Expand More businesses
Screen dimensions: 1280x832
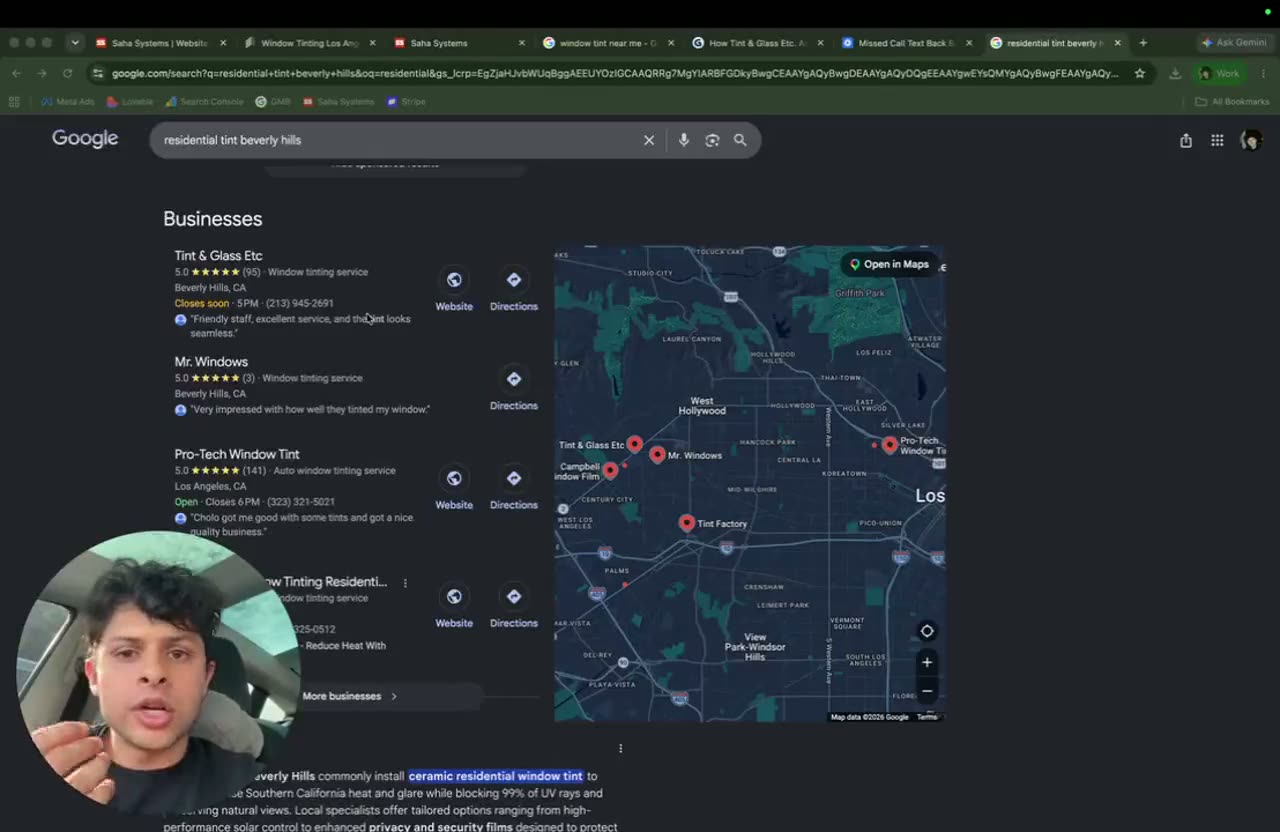pos(349,696)
